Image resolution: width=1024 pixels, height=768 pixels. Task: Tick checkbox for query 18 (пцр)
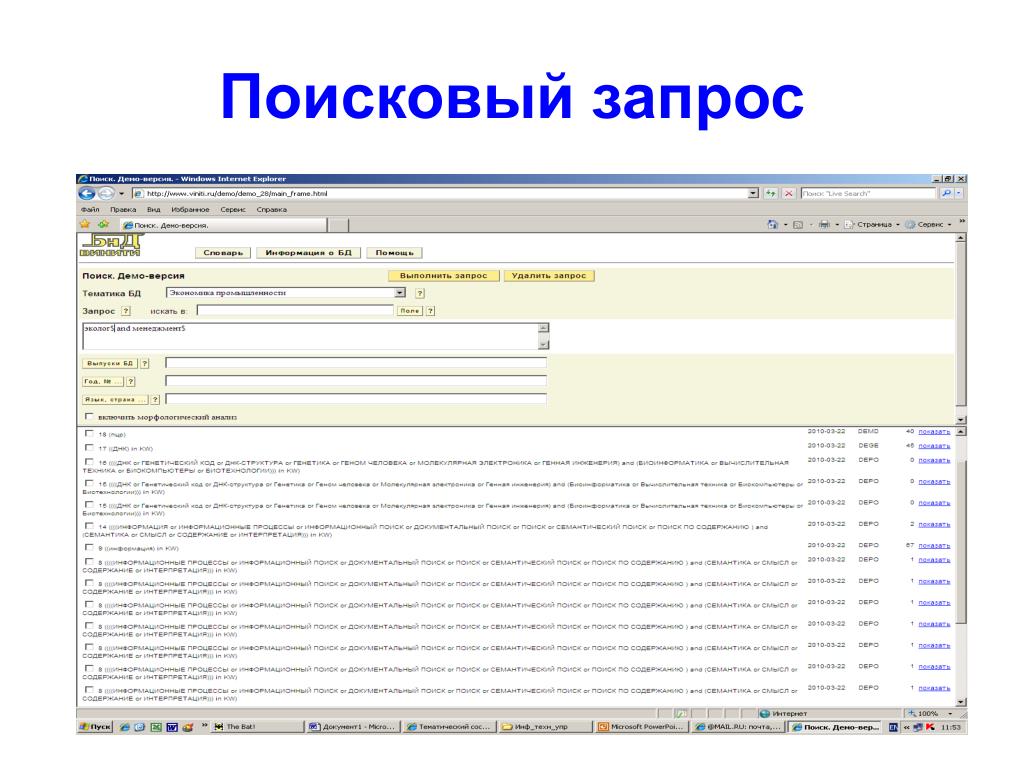click(89, 433)
